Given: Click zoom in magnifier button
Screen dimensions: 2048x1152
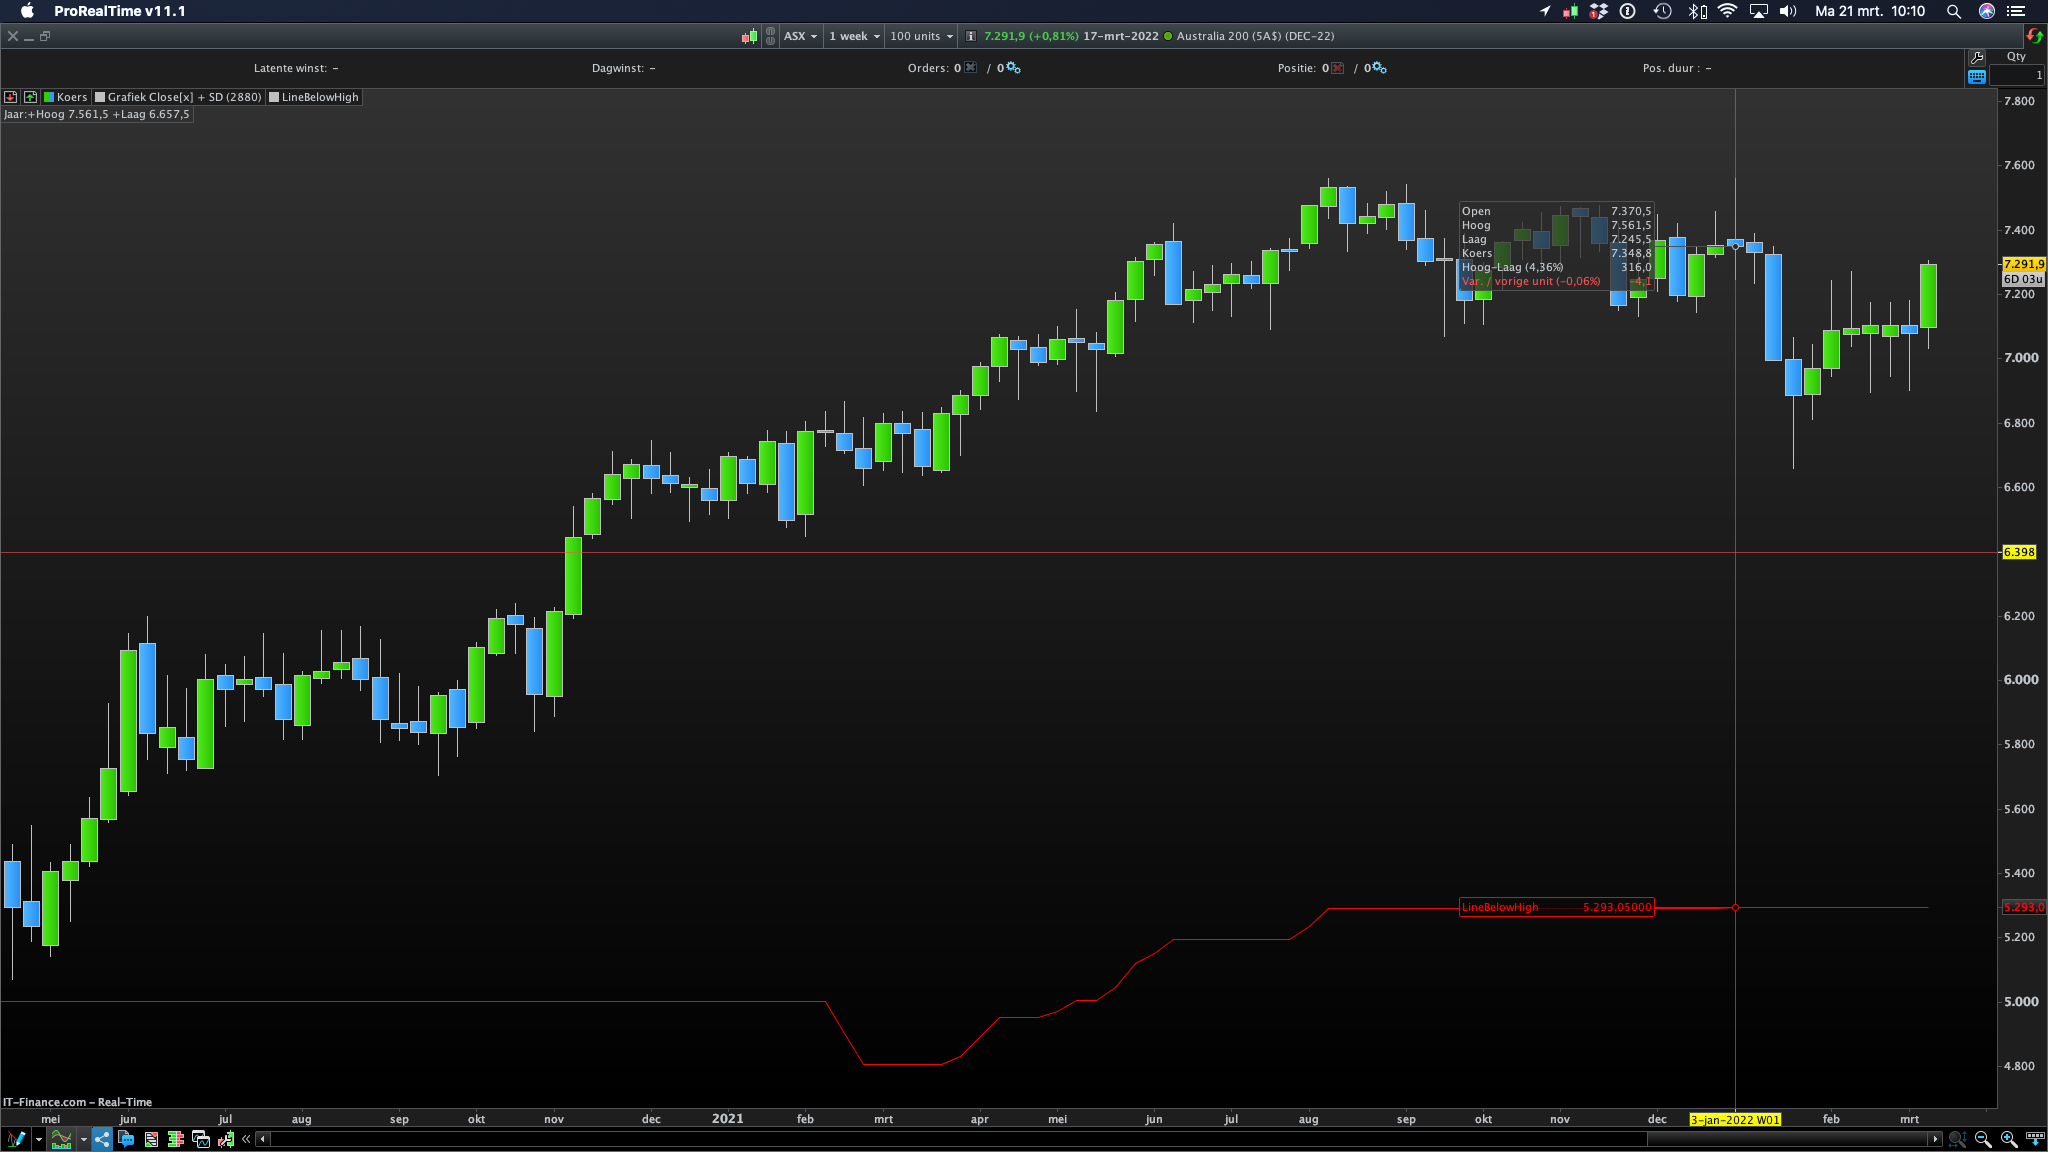Looking at the screenshot, I should click(2008, 1139).
